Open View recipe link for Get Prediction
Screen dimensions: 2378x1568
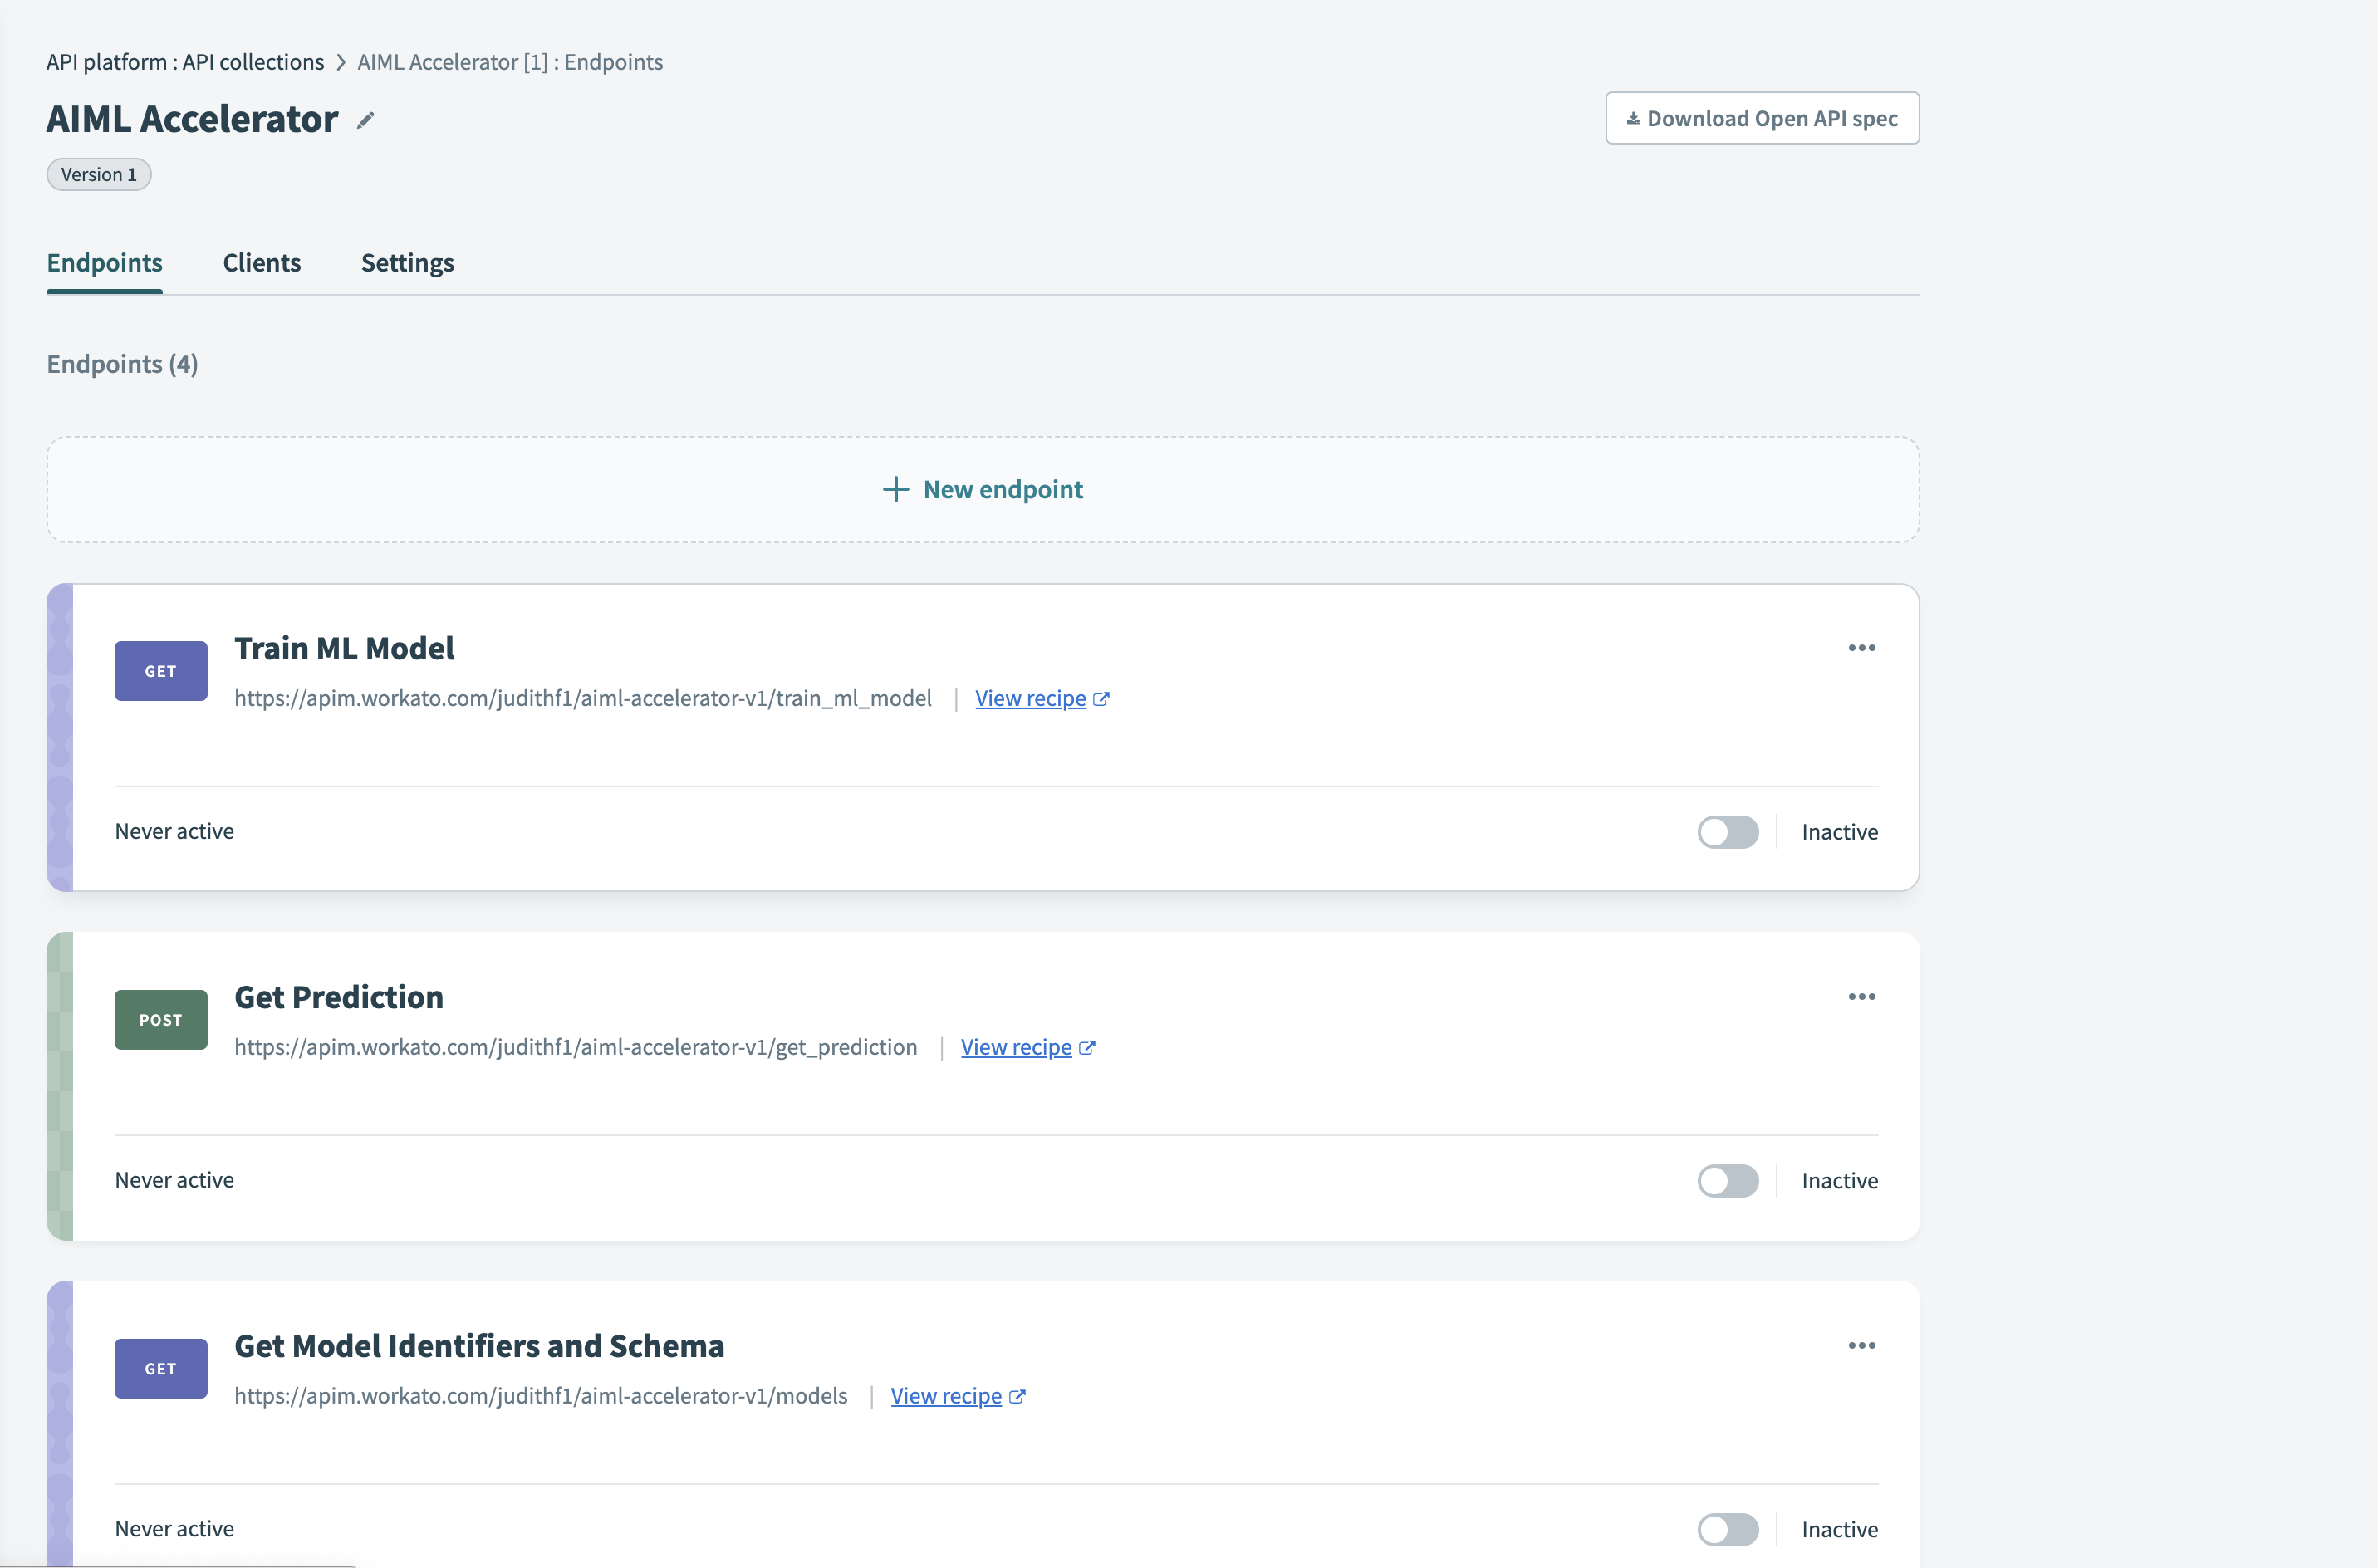(x=1016, y=1047)
